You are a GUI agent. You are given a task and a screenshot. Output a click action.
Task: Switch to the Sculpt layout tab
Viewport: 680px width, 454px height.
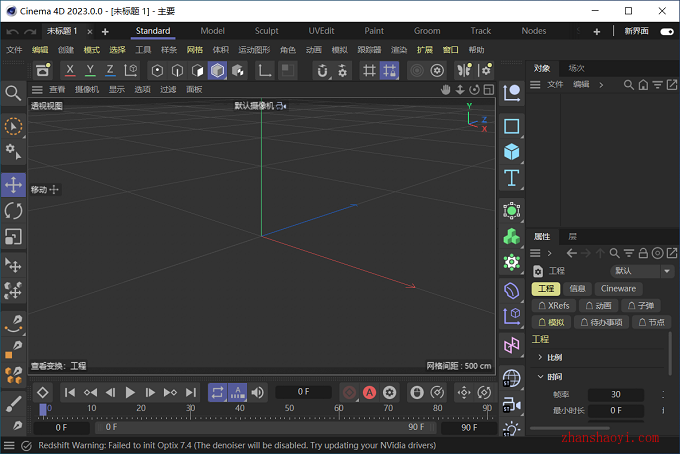coord(266,31)
